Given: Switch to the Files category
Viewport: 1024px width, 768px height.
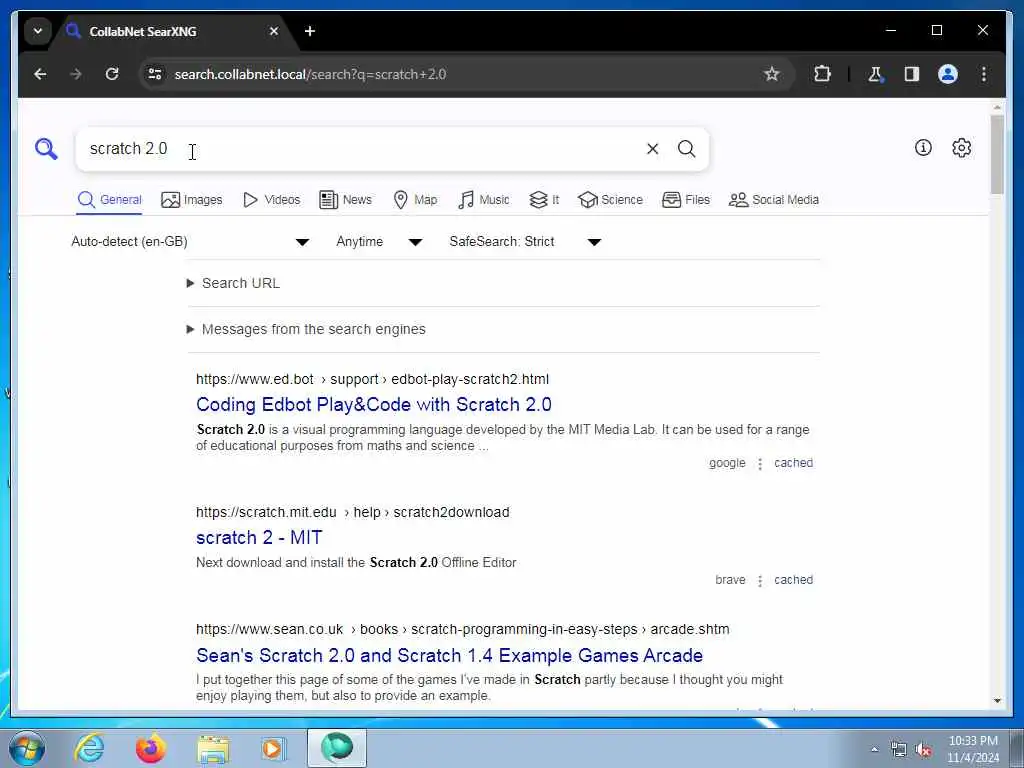Looking at the screenshot, I should [686, 200].
